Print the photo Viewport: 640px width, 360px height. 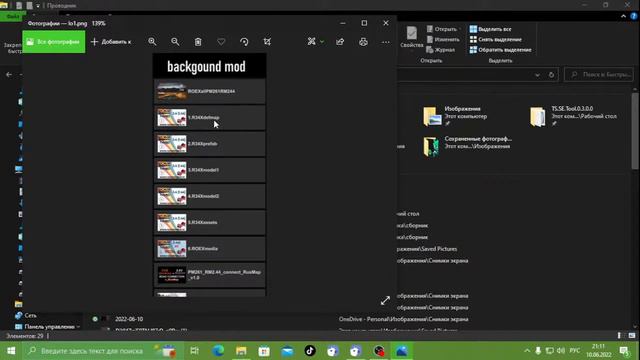tap(363, 42)
